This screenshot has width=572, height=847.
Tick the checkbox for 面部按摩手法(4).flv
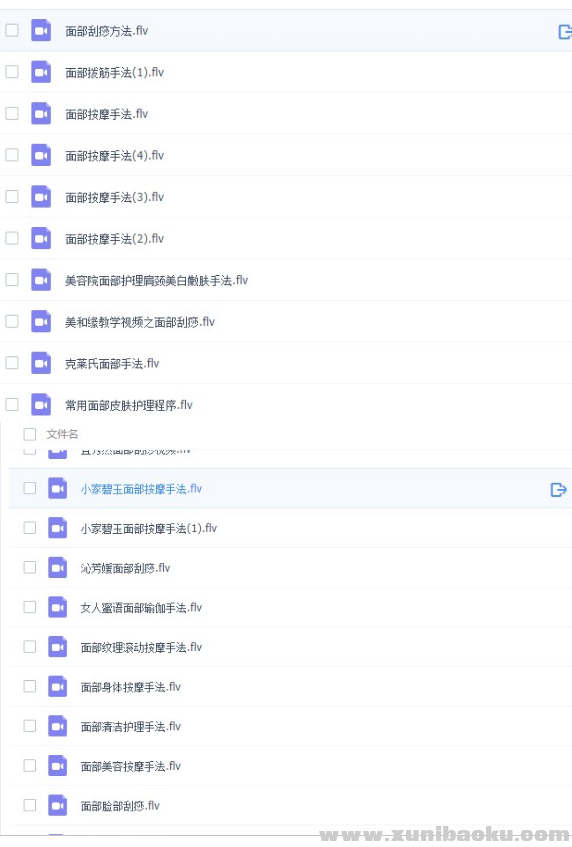pos(12,155)
